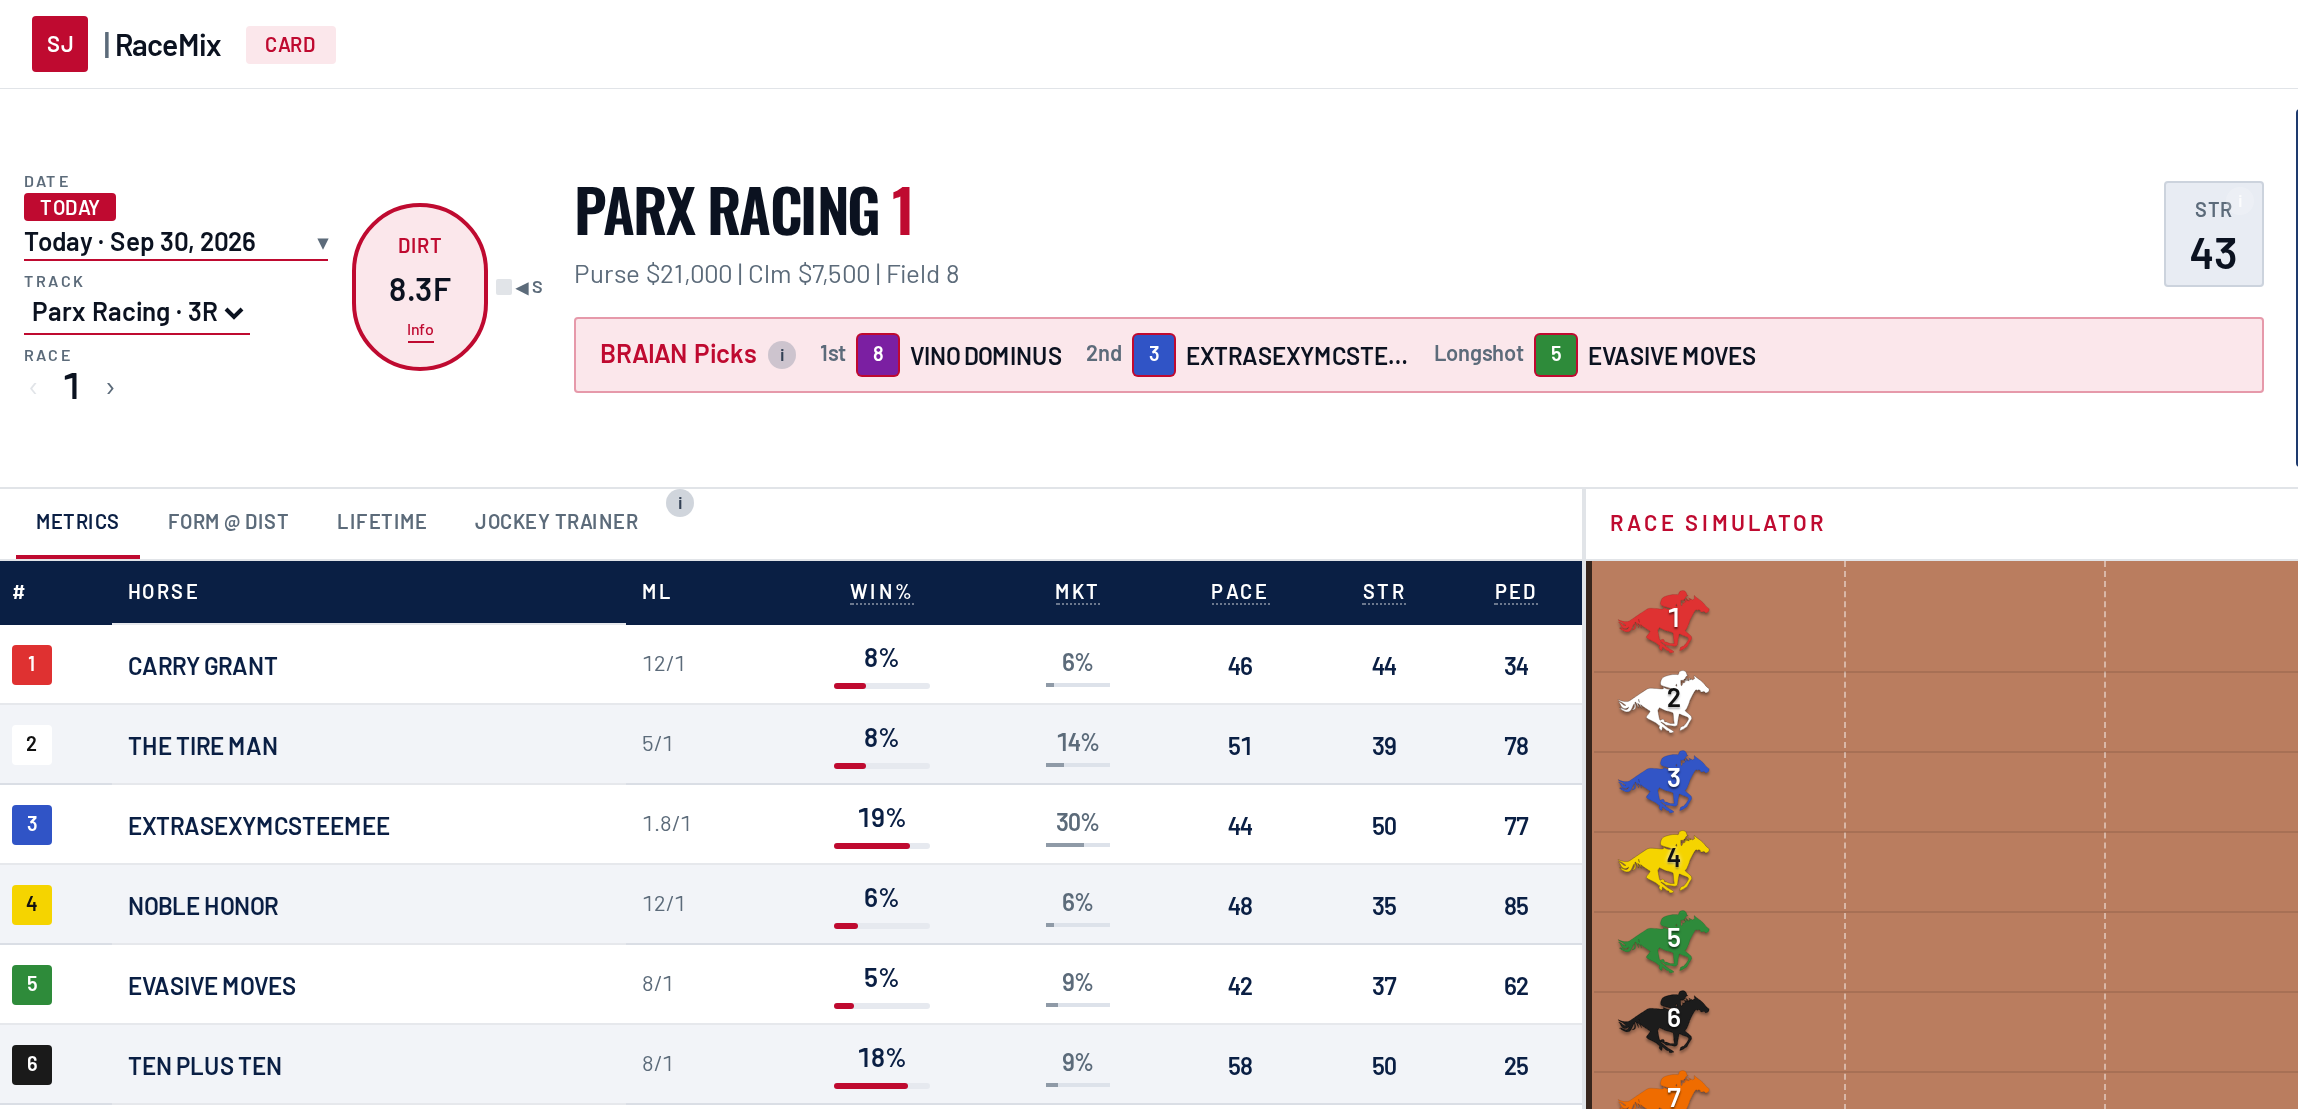Open the Jockey Trainer tab
This screenshot has height=1109, width=2298.
(556, 522)
